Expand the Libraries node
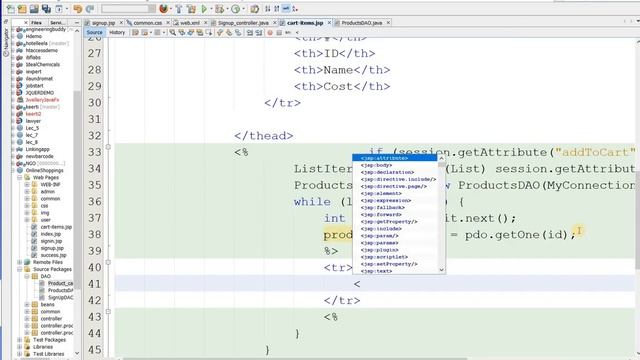 [20, 347]
